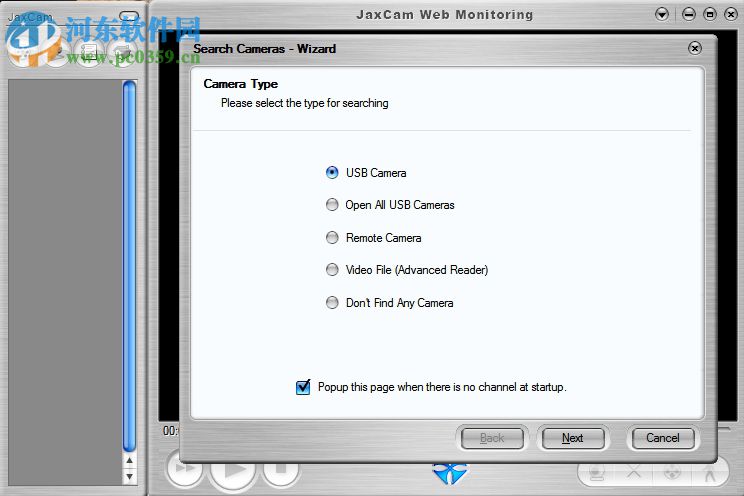The image size is (744, 496).
Task: Select the Remote Camera radio button
Action: pos(332,237)
